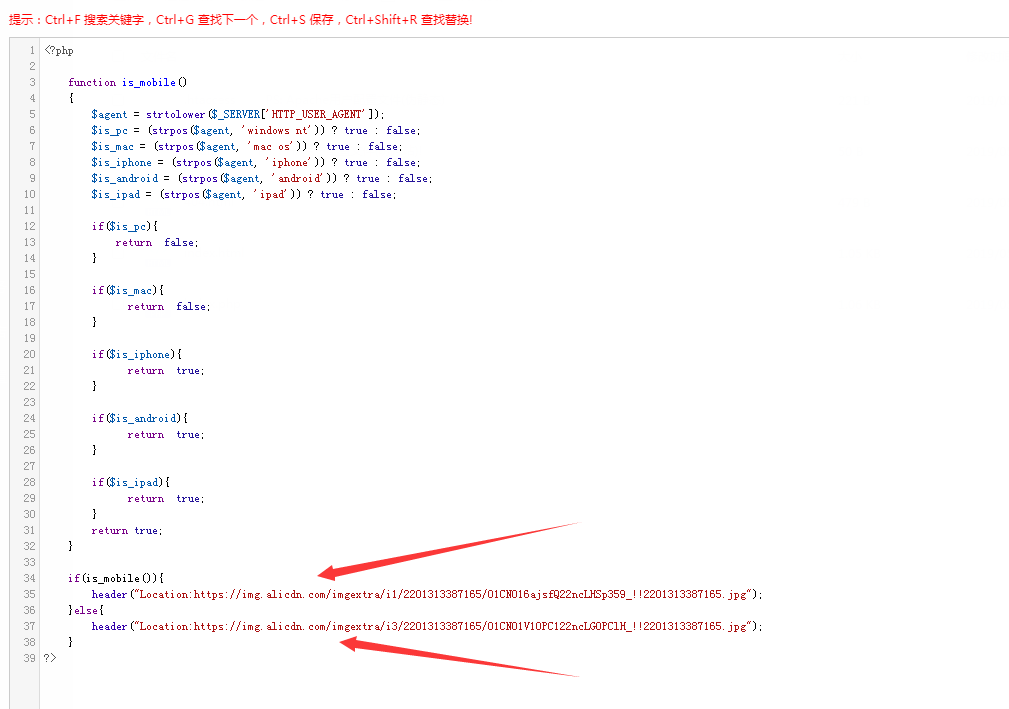Click return false under if($is_mac)
This screenshot has width=1009, height=709.
click(169, 306)
